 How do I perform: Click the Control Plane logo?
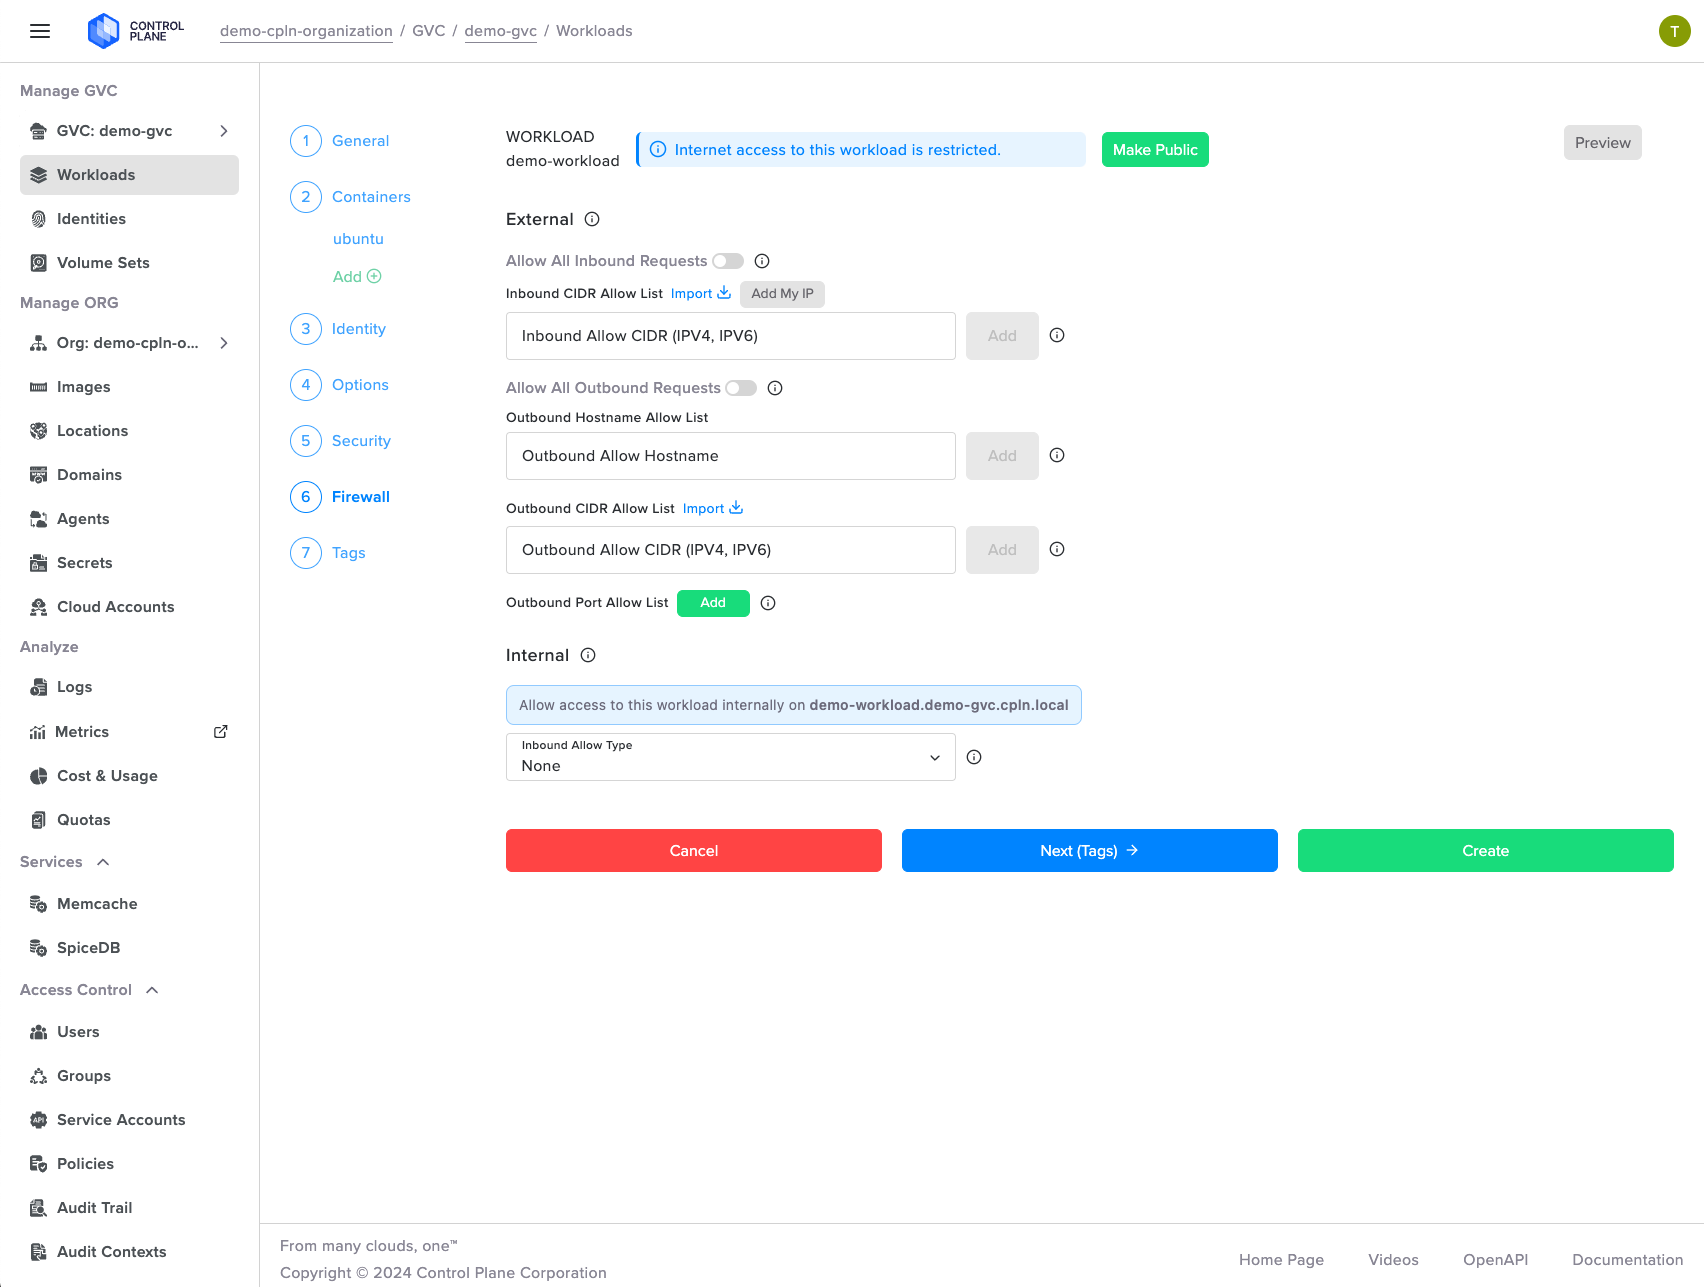coord(104,30)
